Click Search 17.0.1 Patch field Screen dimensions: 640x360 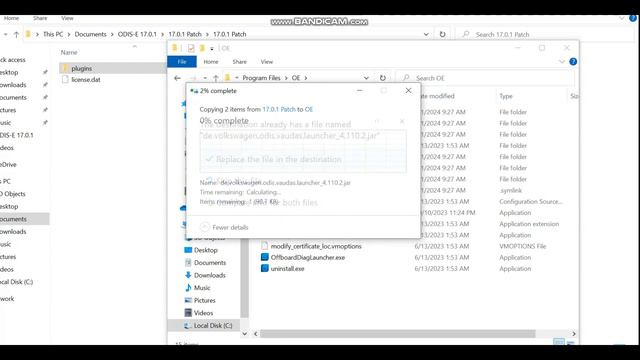click(x=545, y=34)
